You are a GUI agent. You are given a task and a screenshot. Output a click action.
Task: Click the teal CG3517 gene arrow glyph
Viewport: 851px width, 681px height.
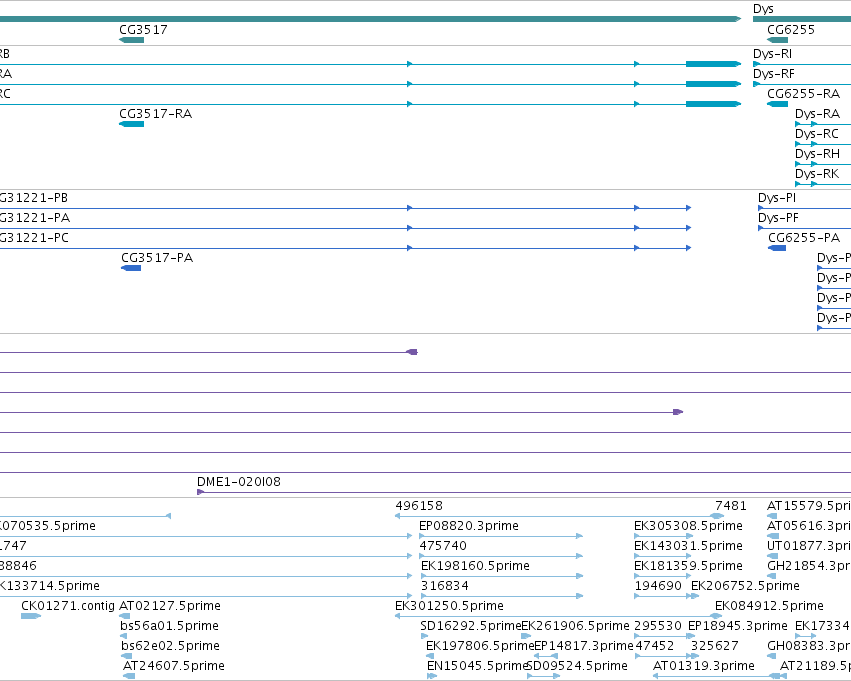[131, 40]
